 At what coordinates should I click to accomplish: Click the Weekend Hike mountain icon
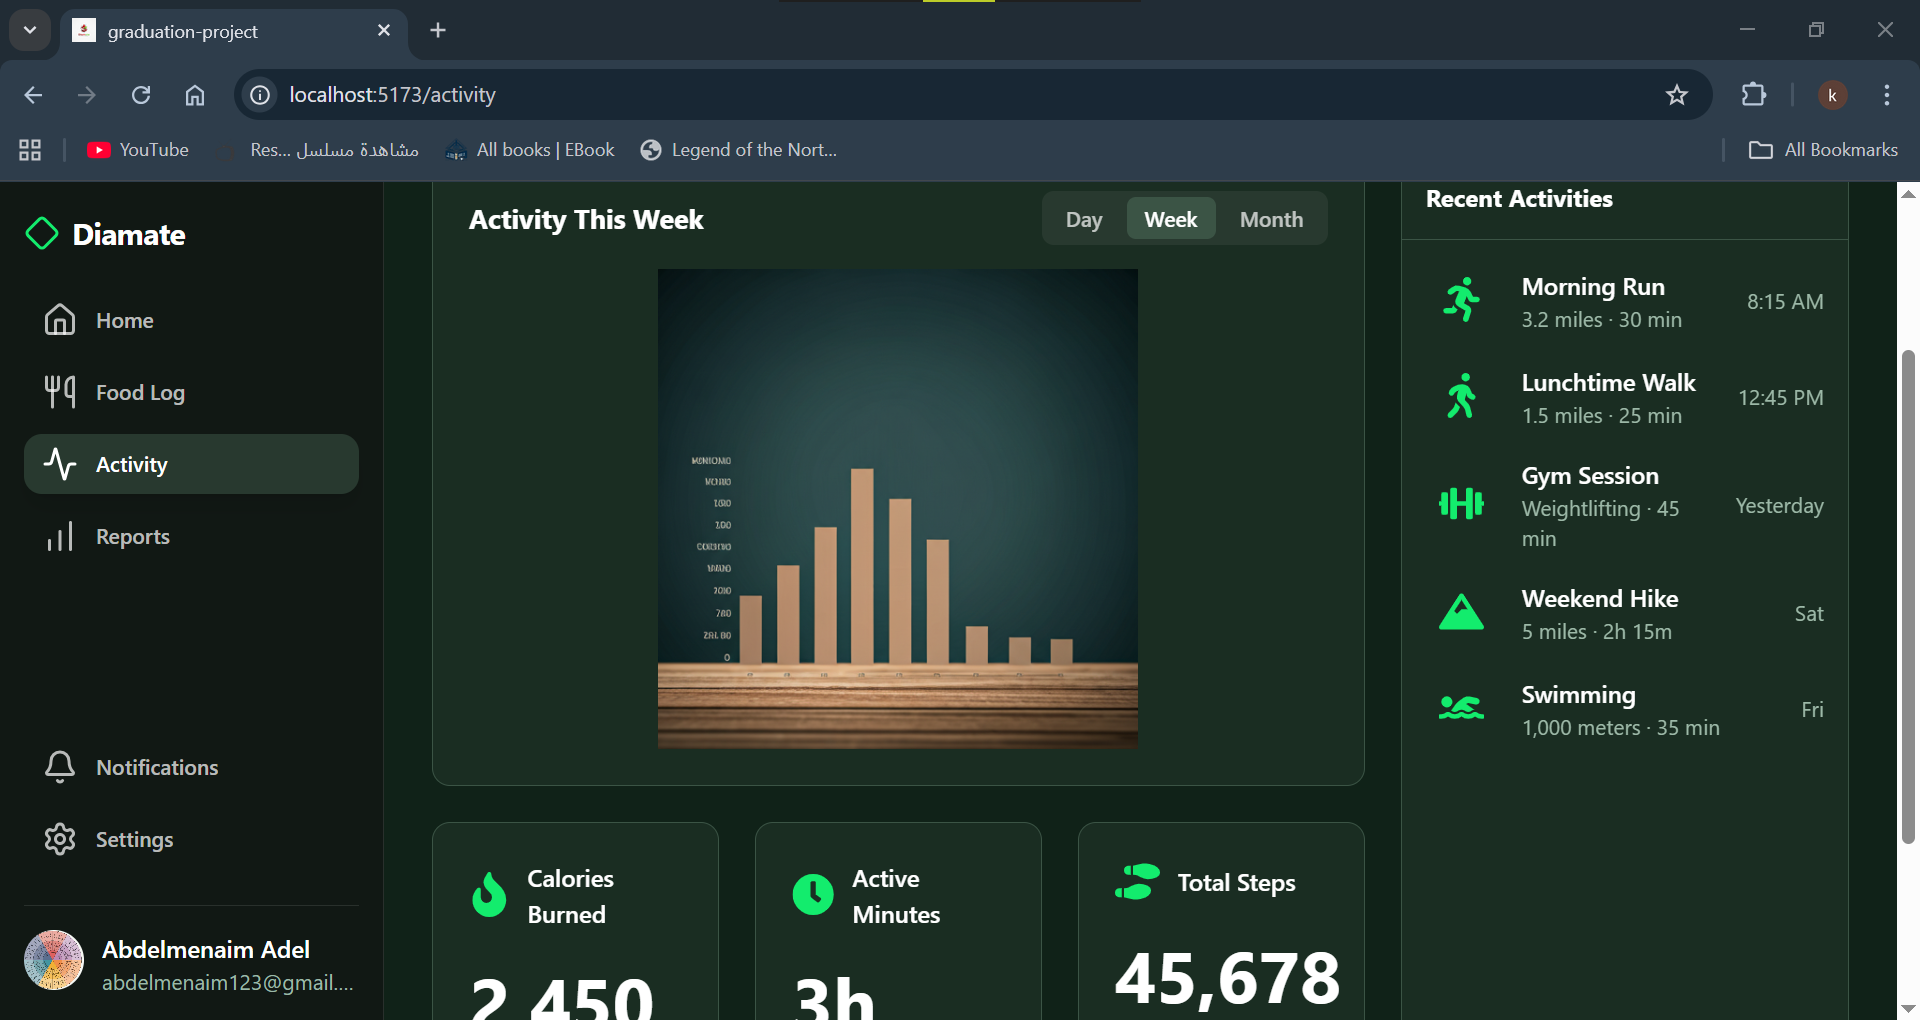click(1461, 612)
